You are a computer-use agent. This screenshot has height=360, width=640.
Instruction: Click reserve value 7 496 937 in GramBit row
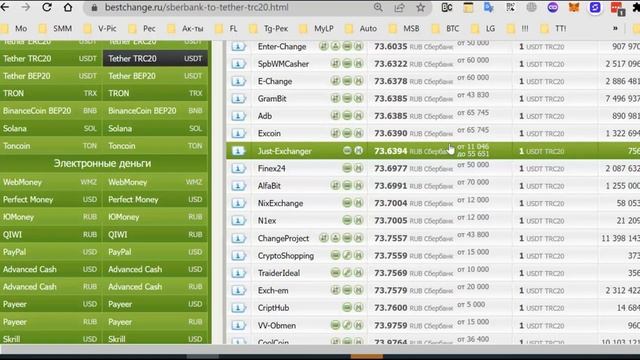[623, 99]
